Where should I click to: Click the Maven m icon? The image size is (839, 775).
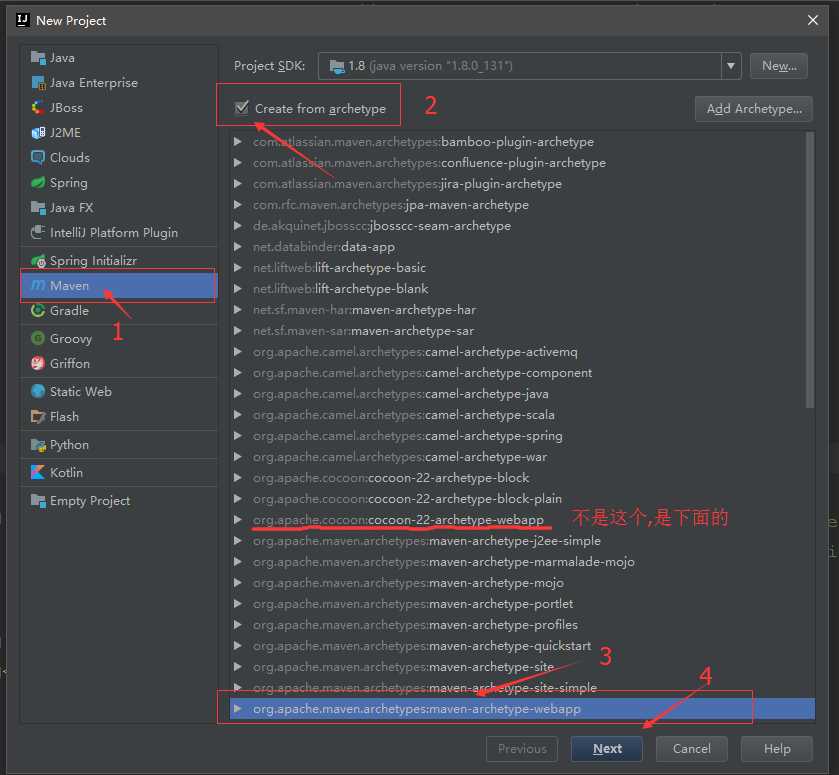pos(38,285)
